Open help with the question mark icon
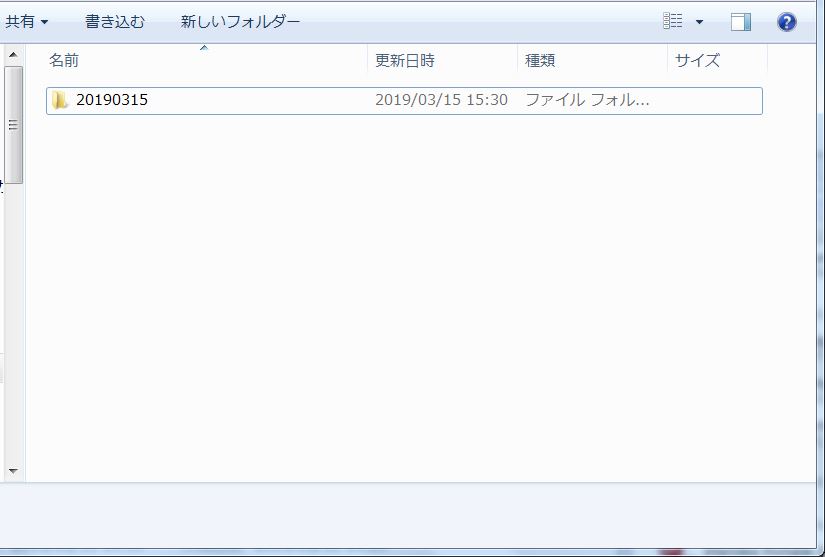 click(x=787, y=22)
